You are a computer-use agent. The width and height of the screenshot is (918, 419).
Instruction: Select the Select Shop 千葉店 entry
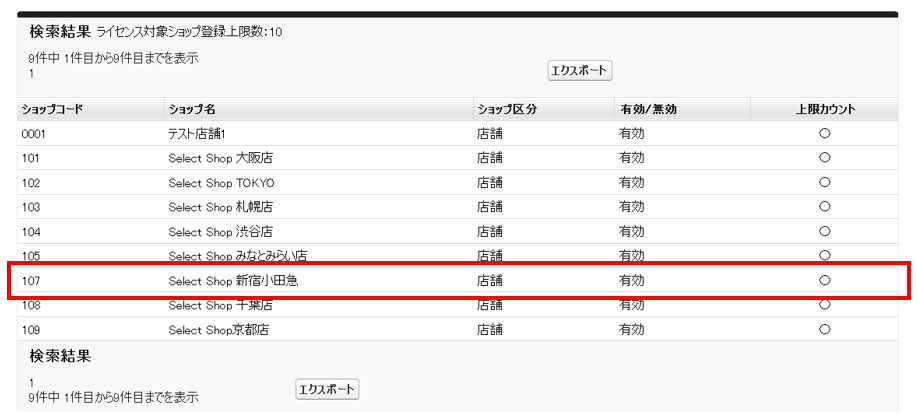pyautogui.click(x=220, y=305)
